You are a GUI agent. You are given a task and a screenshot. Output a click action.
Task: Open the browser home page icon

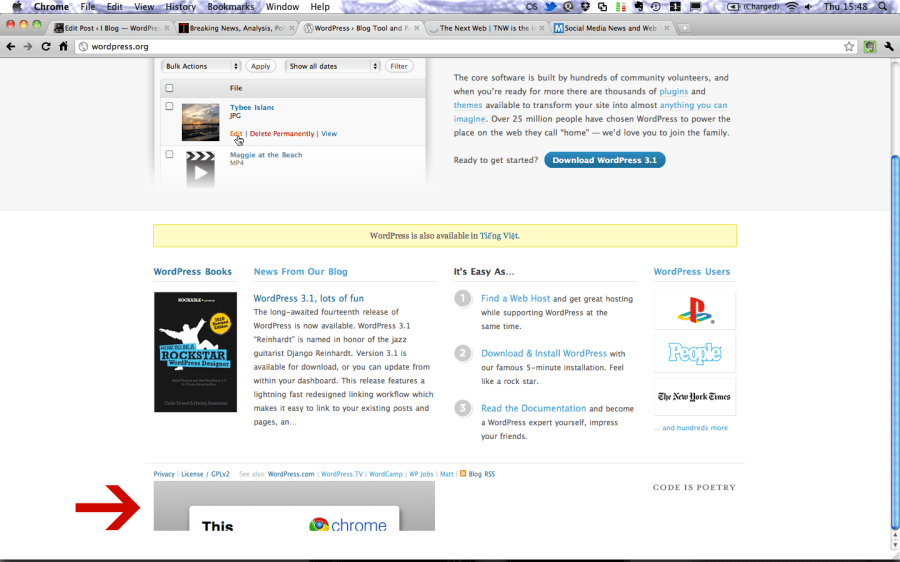pyautogui.click(x=63, y=46)
